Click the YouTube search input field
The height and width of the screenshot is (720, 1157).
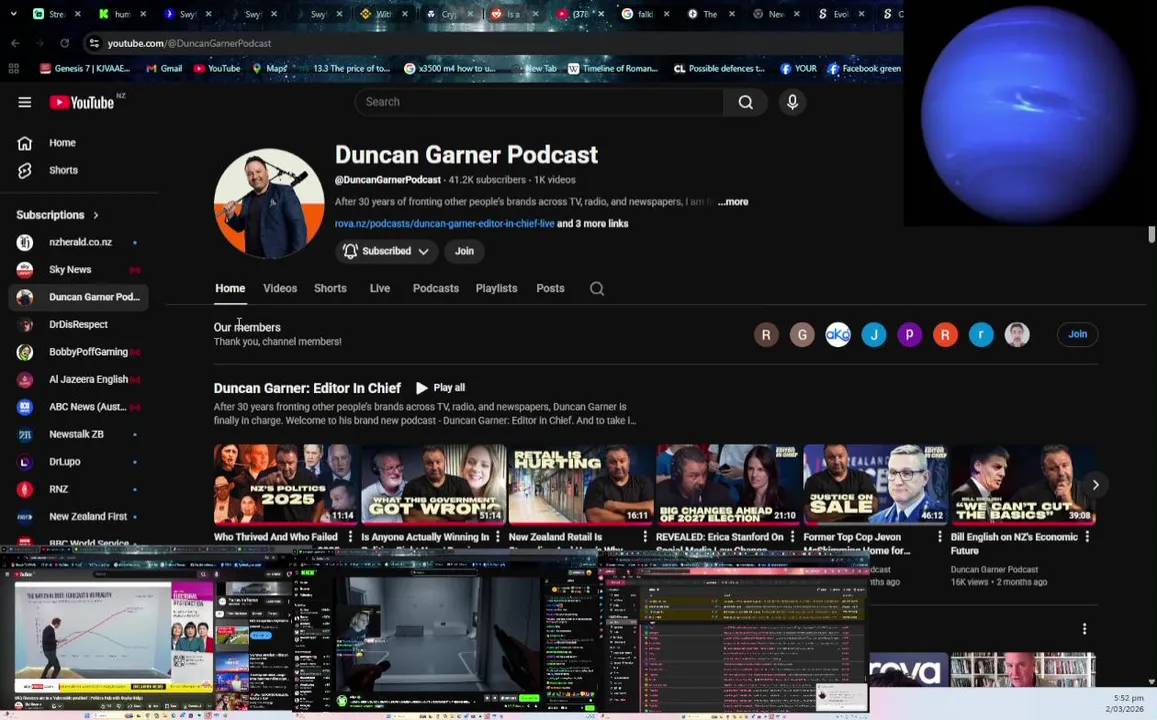tap(539, 102)
